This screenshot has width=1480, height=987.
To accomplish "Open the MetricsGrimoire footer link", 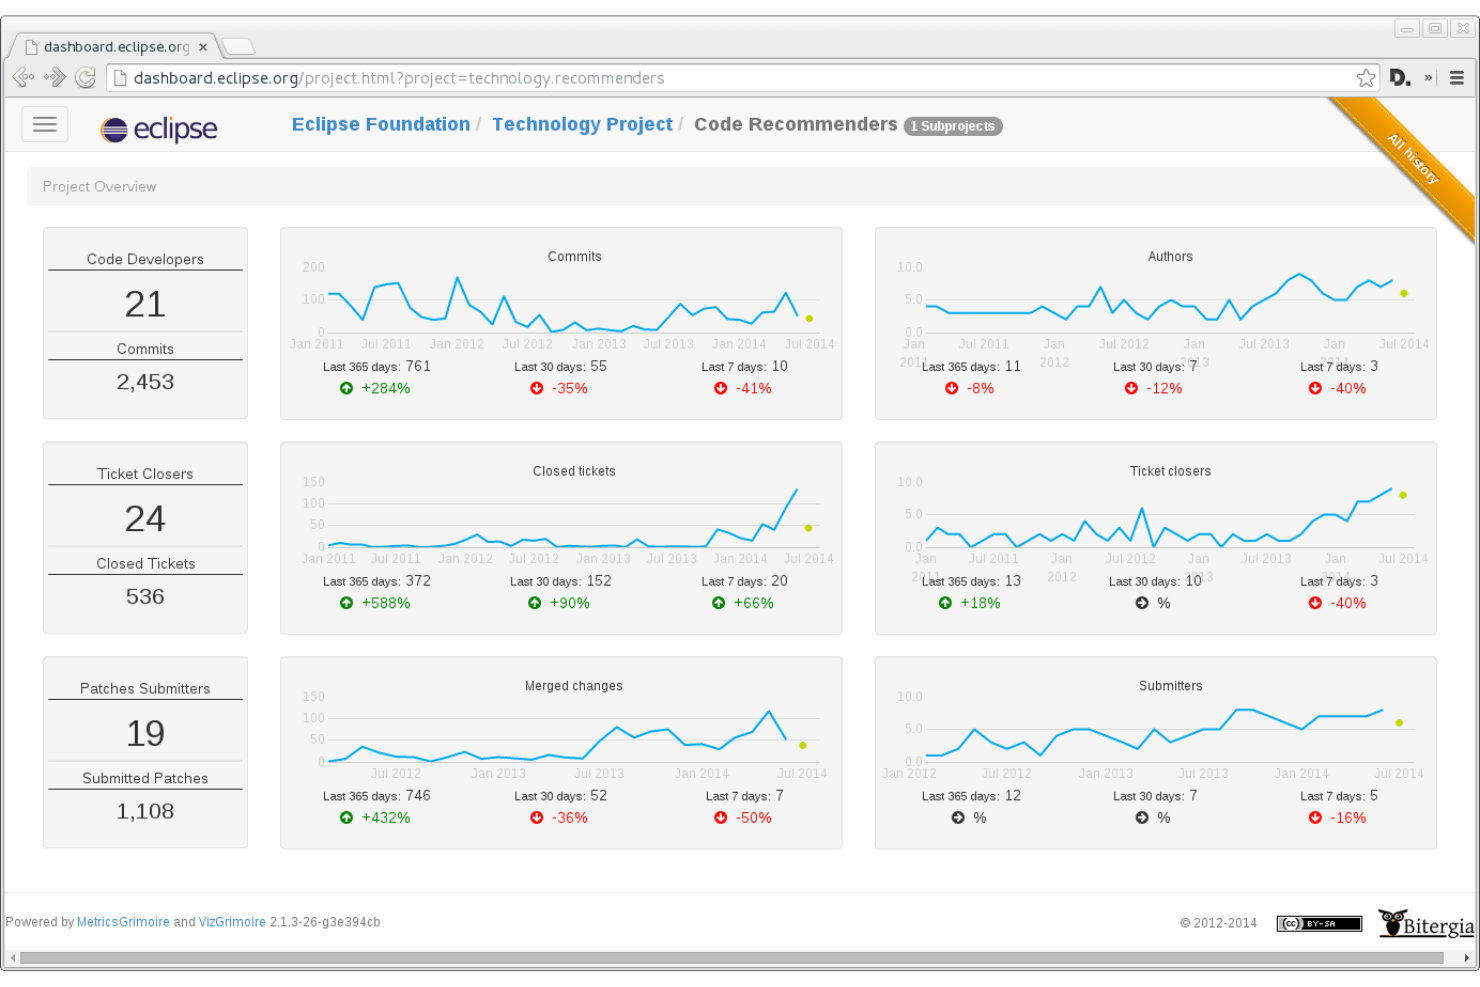I will (x=123, y=922).
